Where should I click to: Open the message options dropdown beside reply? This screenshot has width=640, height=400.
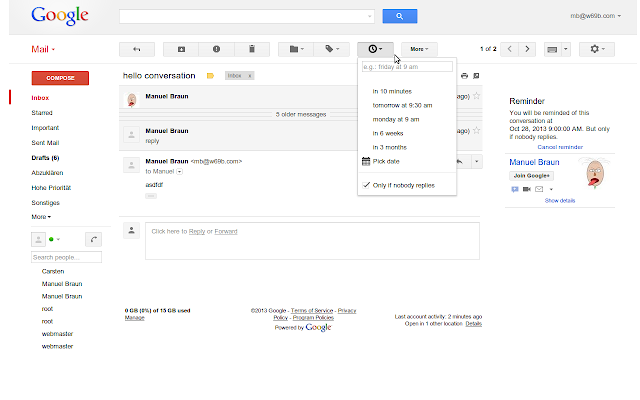[477, 162]
